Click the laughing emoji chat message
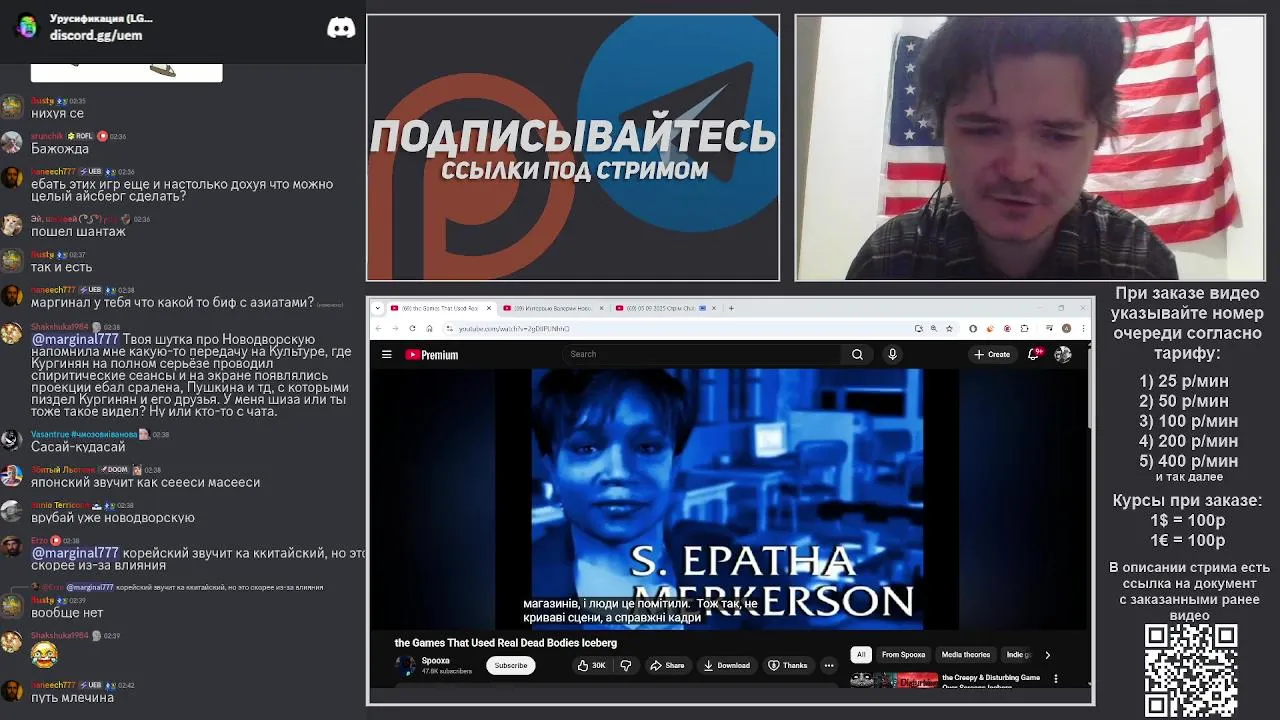The width and height of the screenshot is (1280, 720). tap(44, 655)
